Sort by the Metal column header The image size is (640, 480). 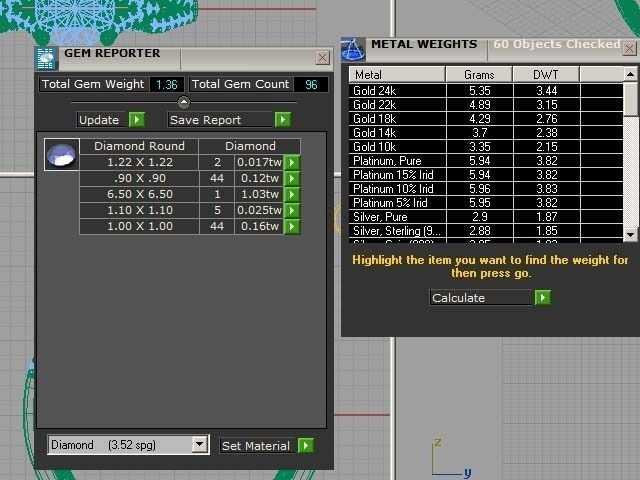click(397, 75)
